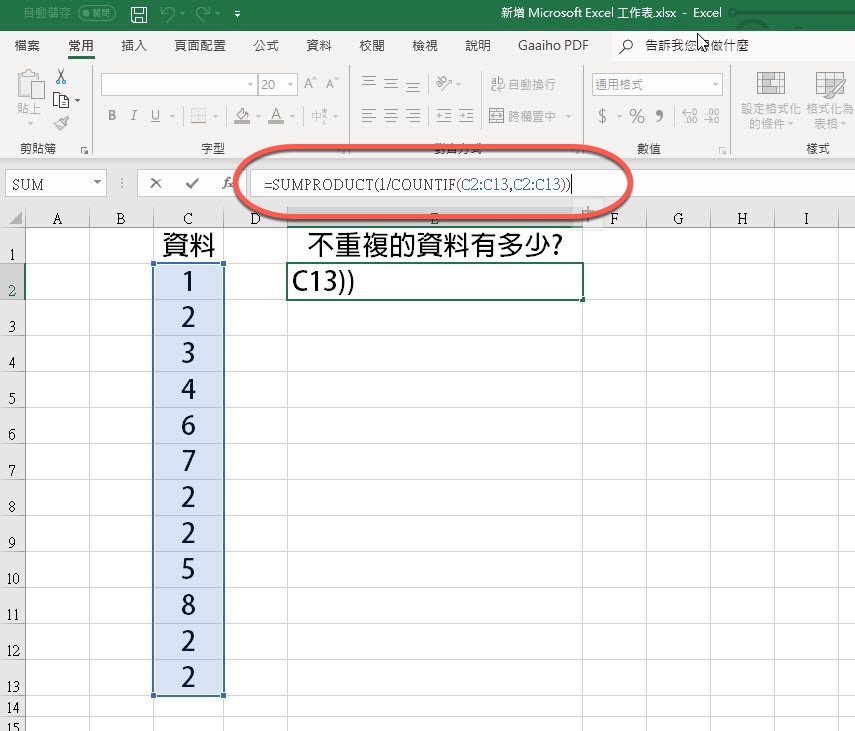Click the percent style icon
Image resolution: width=855 pixels, height=731 pixels.
[636, 116]
